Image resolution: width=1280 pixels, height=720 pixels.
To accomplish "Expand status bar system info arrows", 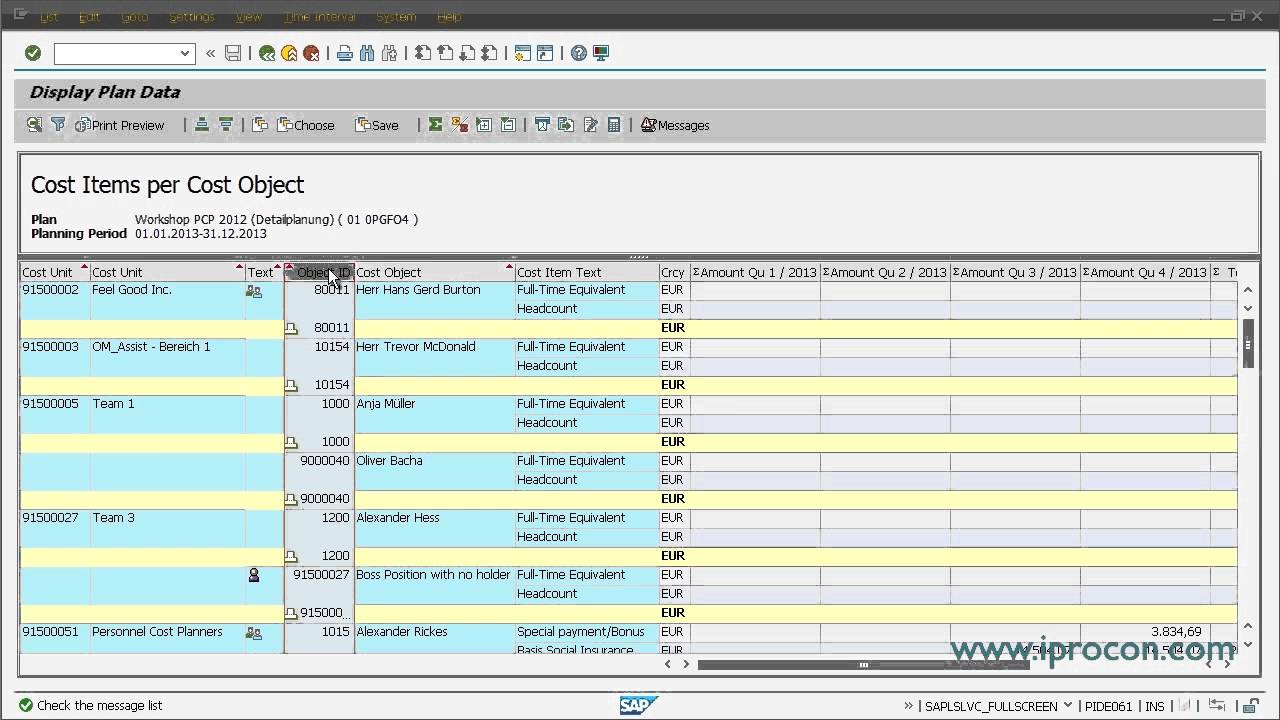I will coord(910,706).
